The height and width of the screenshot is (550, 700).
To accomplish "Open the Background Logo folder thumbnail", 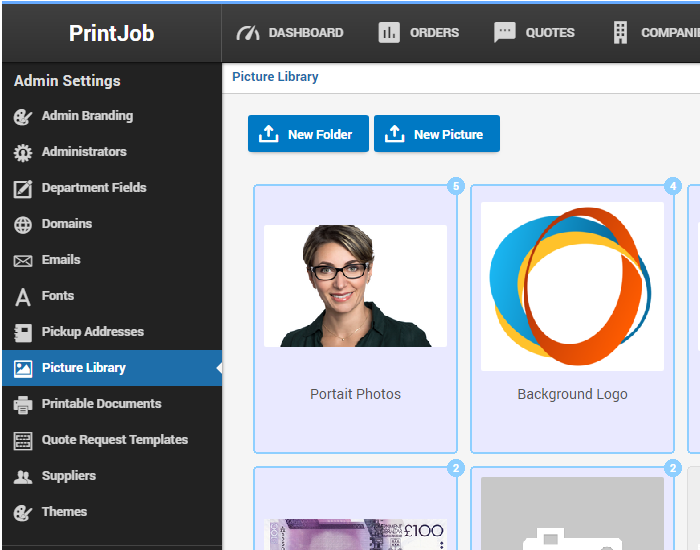I will (572, 286).
